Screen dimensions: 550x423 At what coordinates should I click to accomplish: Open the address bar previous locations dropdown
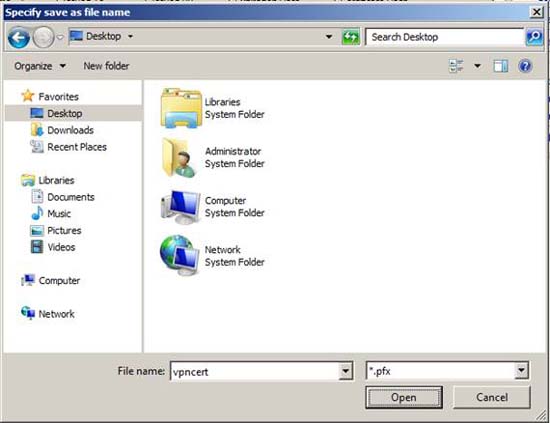click(x=329, y=36)
